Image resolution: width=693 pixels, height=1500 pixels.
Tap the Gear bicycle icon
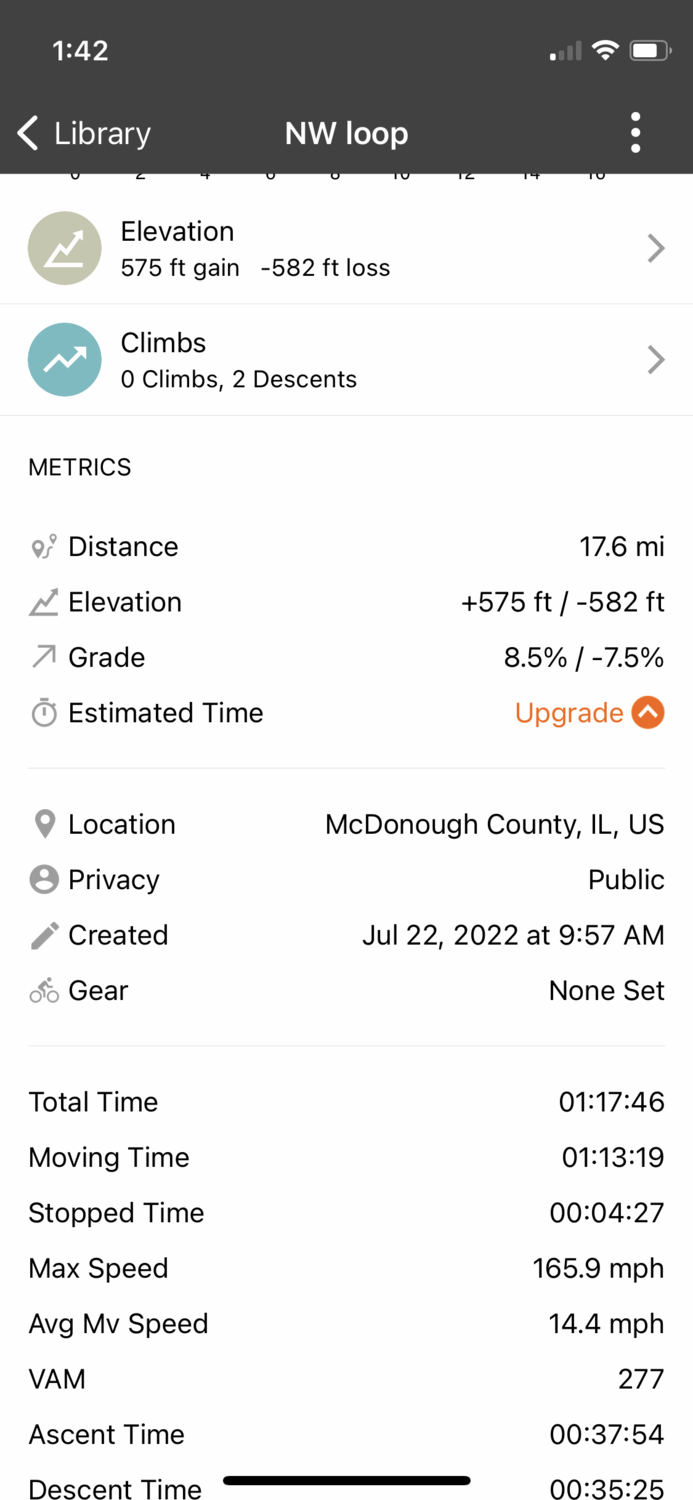[44, 991]
